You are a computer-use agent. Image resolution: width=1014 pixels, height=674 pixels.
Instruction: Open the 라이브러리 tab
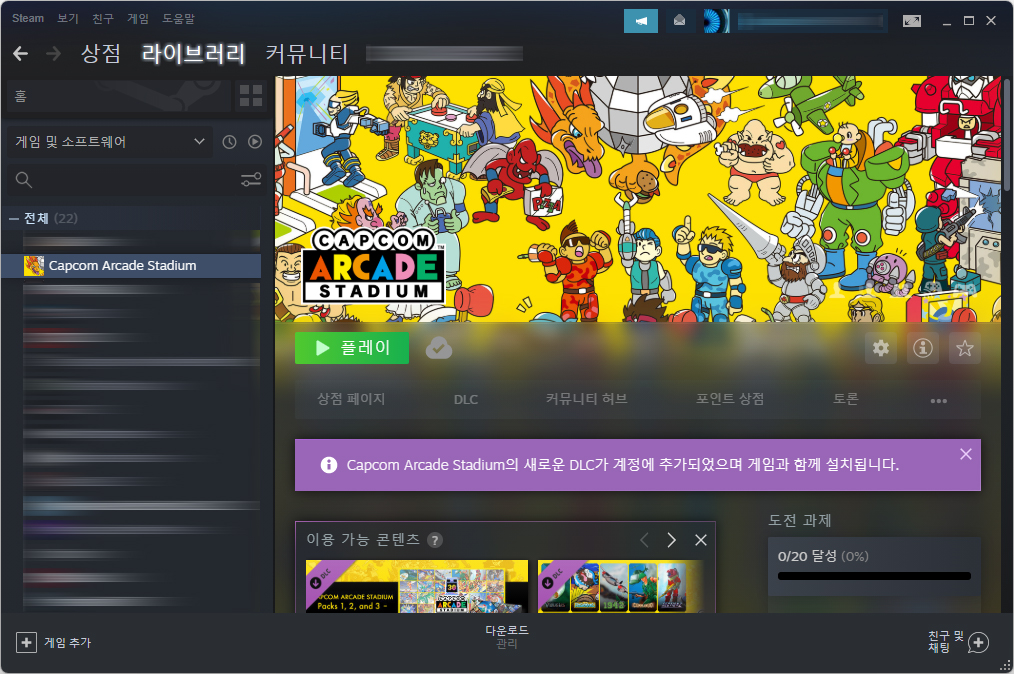(193, 54)
